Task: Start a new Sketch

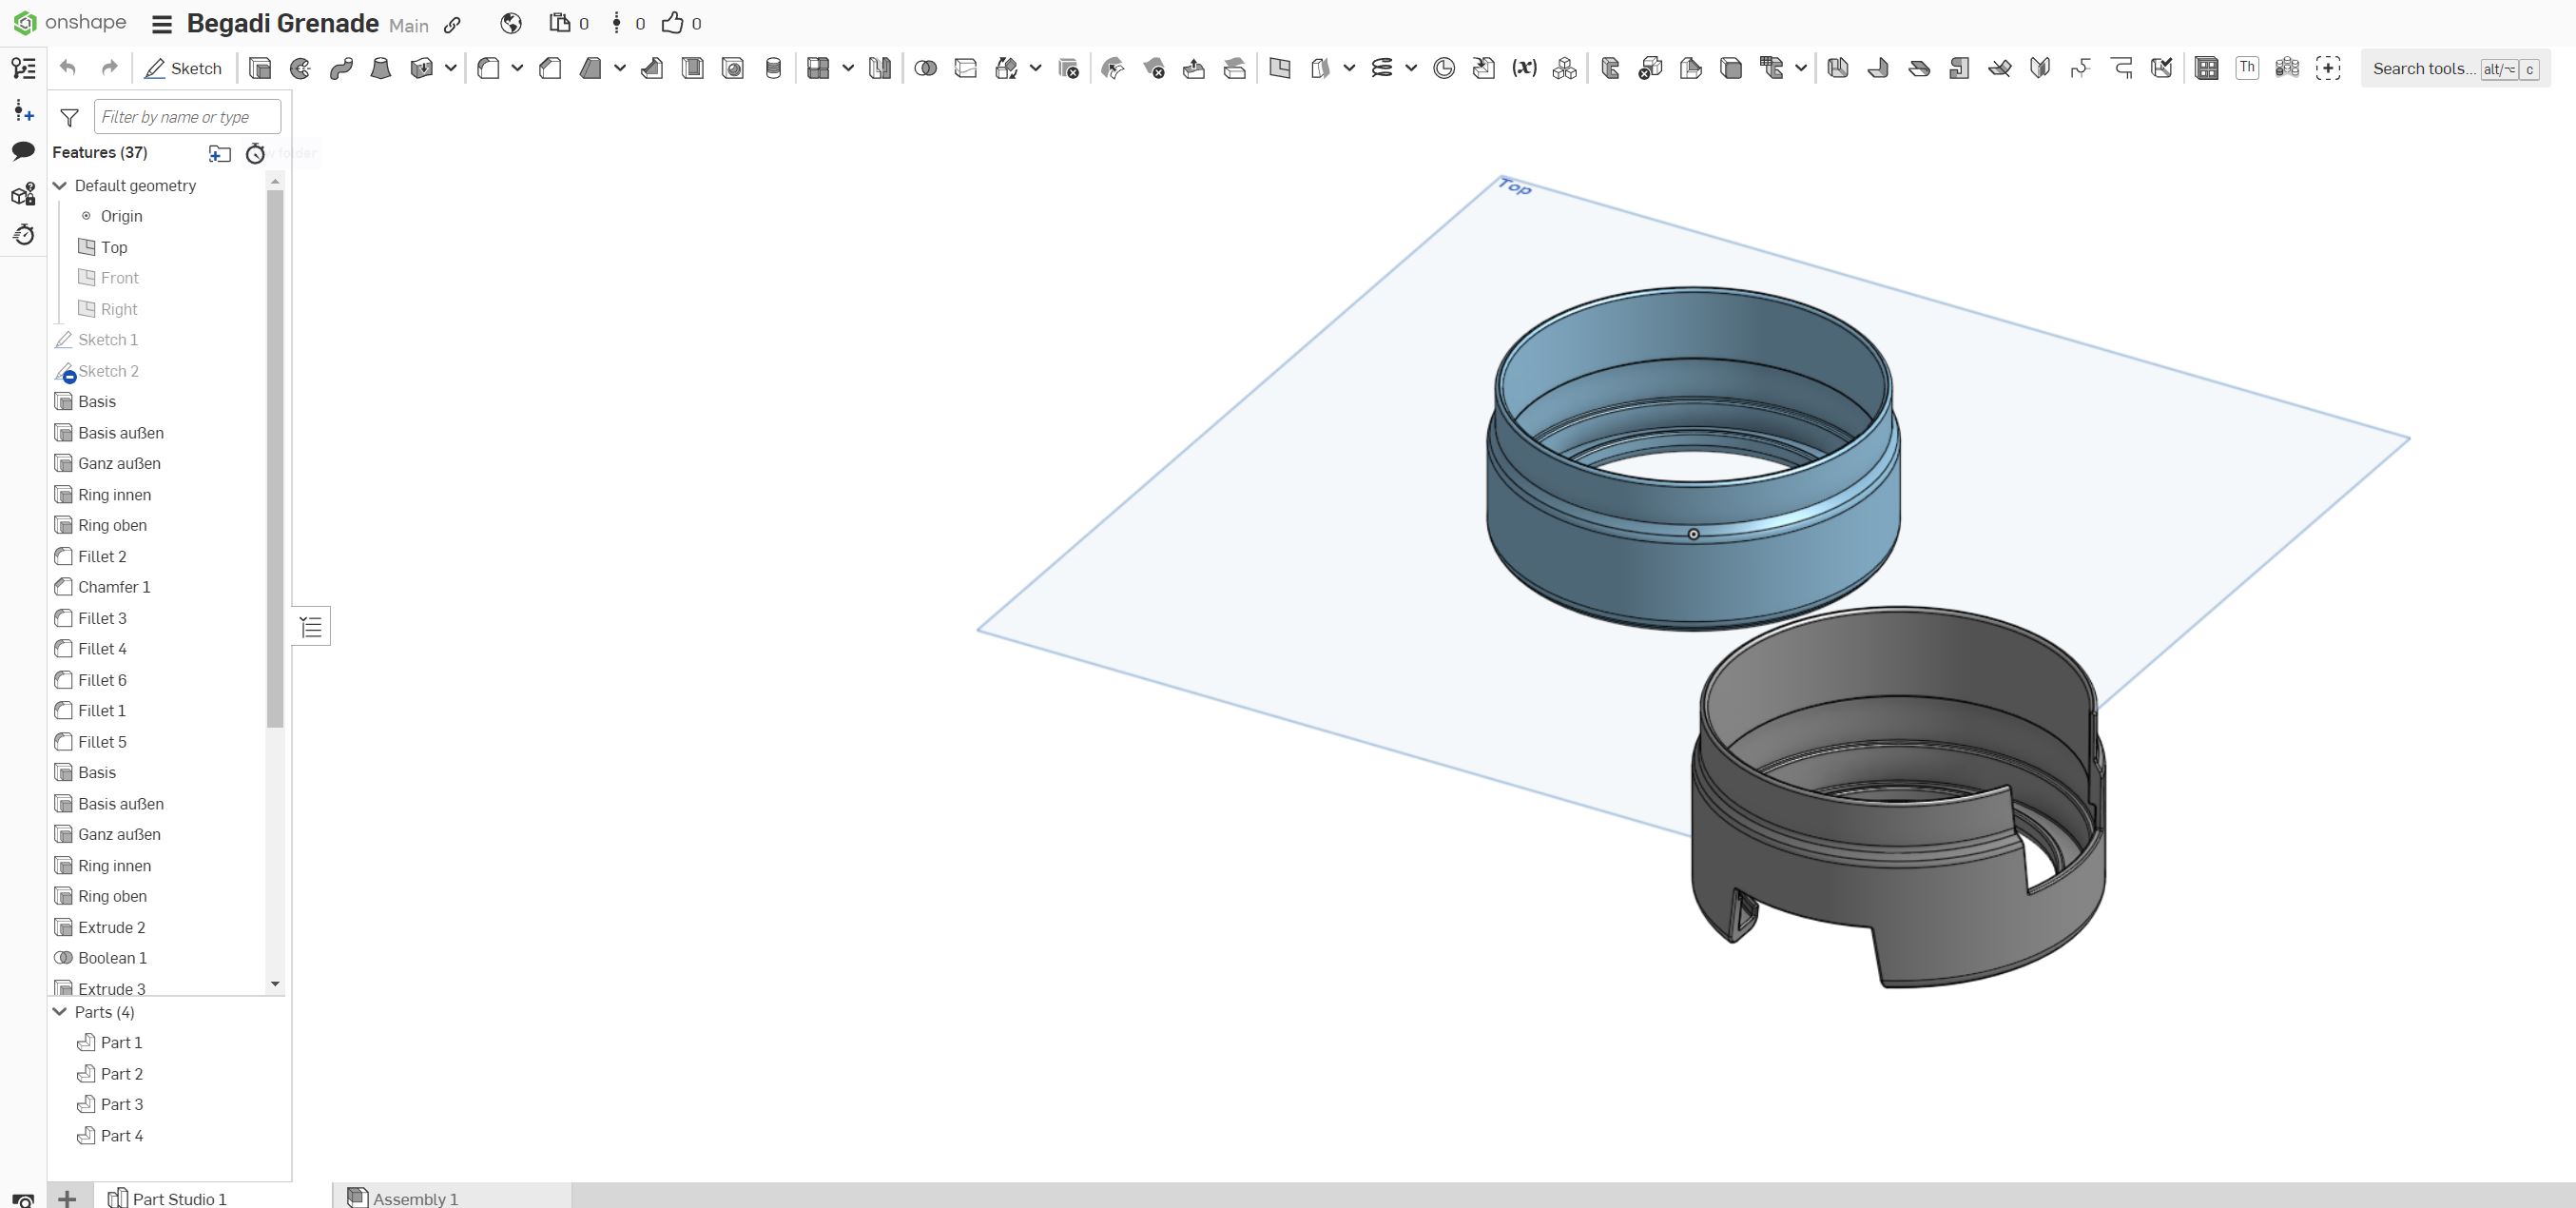Action: pos(184,68)
